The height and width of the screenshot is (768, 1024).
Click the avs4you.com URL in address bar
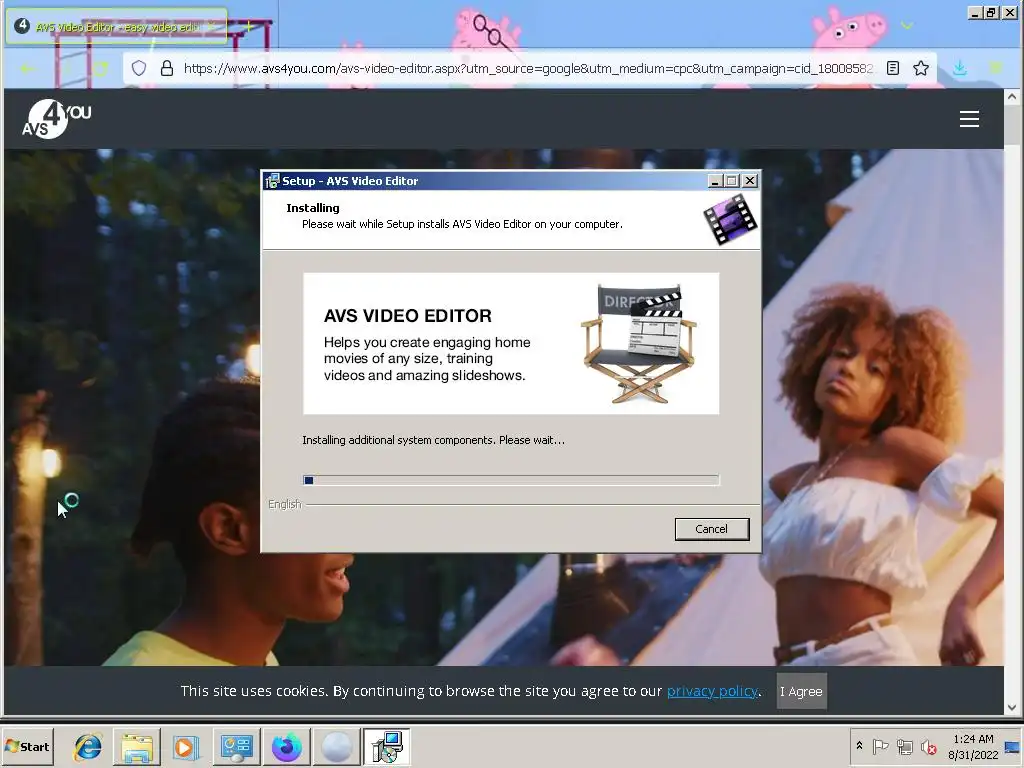click(x=528, y=68)
